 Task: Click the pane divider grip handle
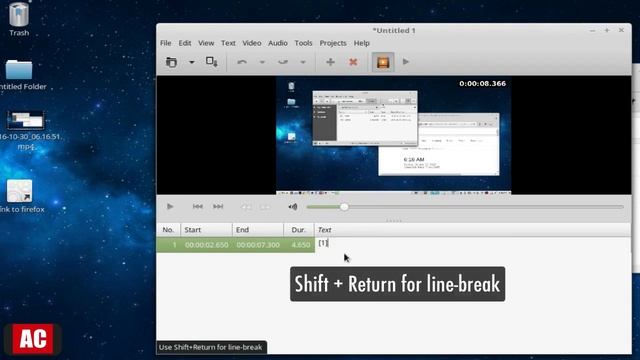394,220
